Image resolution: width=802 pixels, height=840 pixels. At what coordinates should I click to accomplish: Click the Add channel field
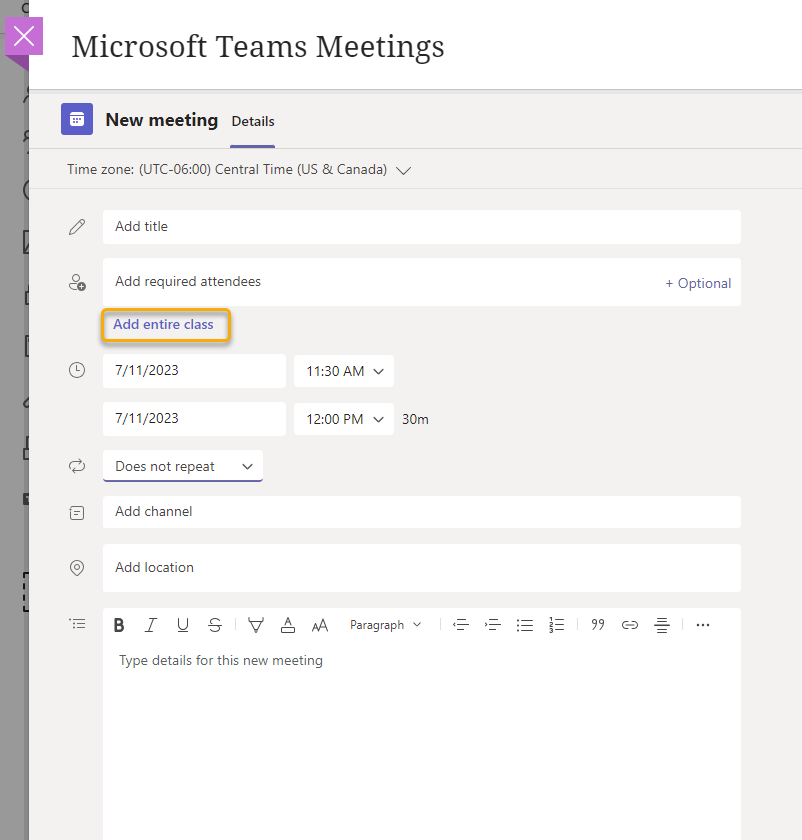pyautogui.click(x=422, y=512)
